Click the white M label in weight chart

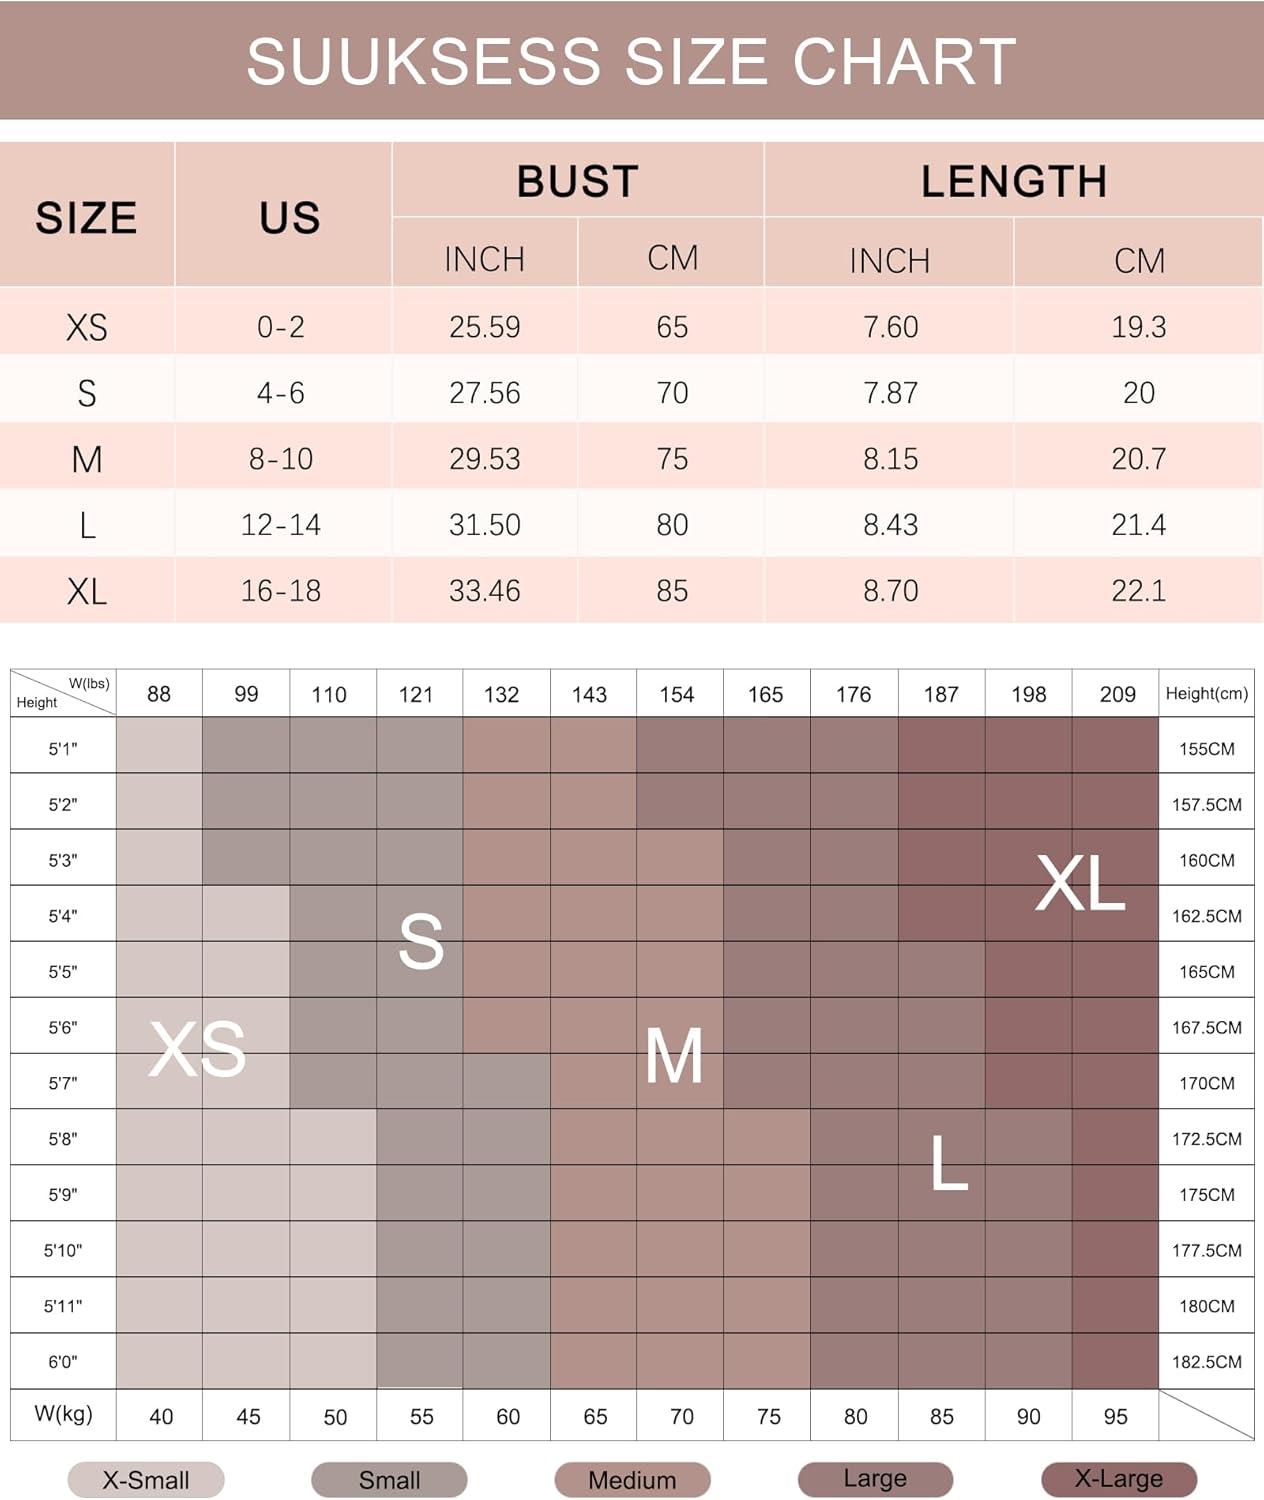[x=674, y=1056]
